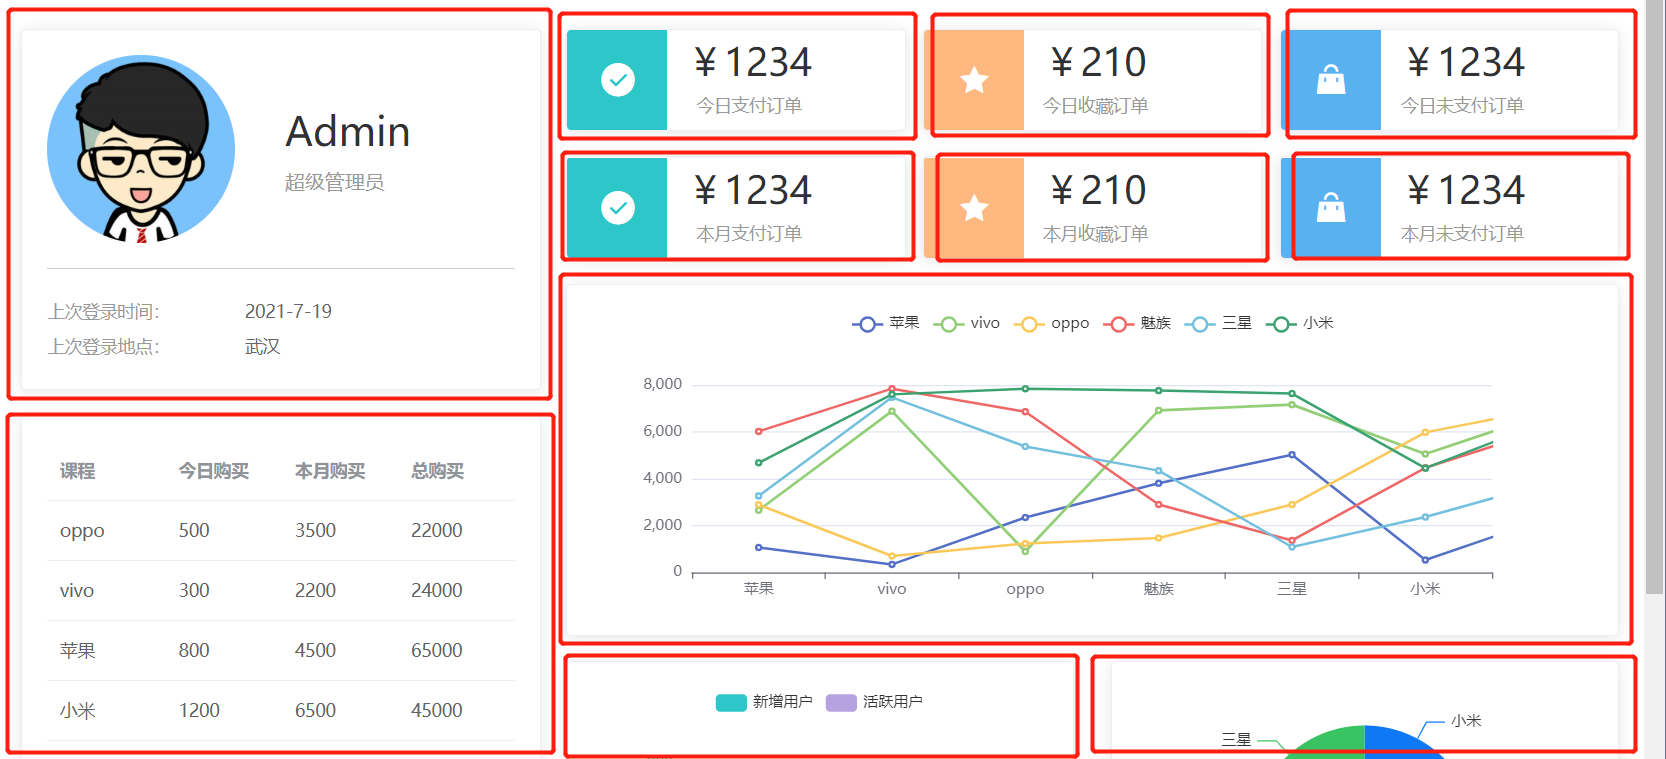Click the checkmark icon for 今日支付订单
This screenshot has height=759, width=1666.
tap(618, 80)
